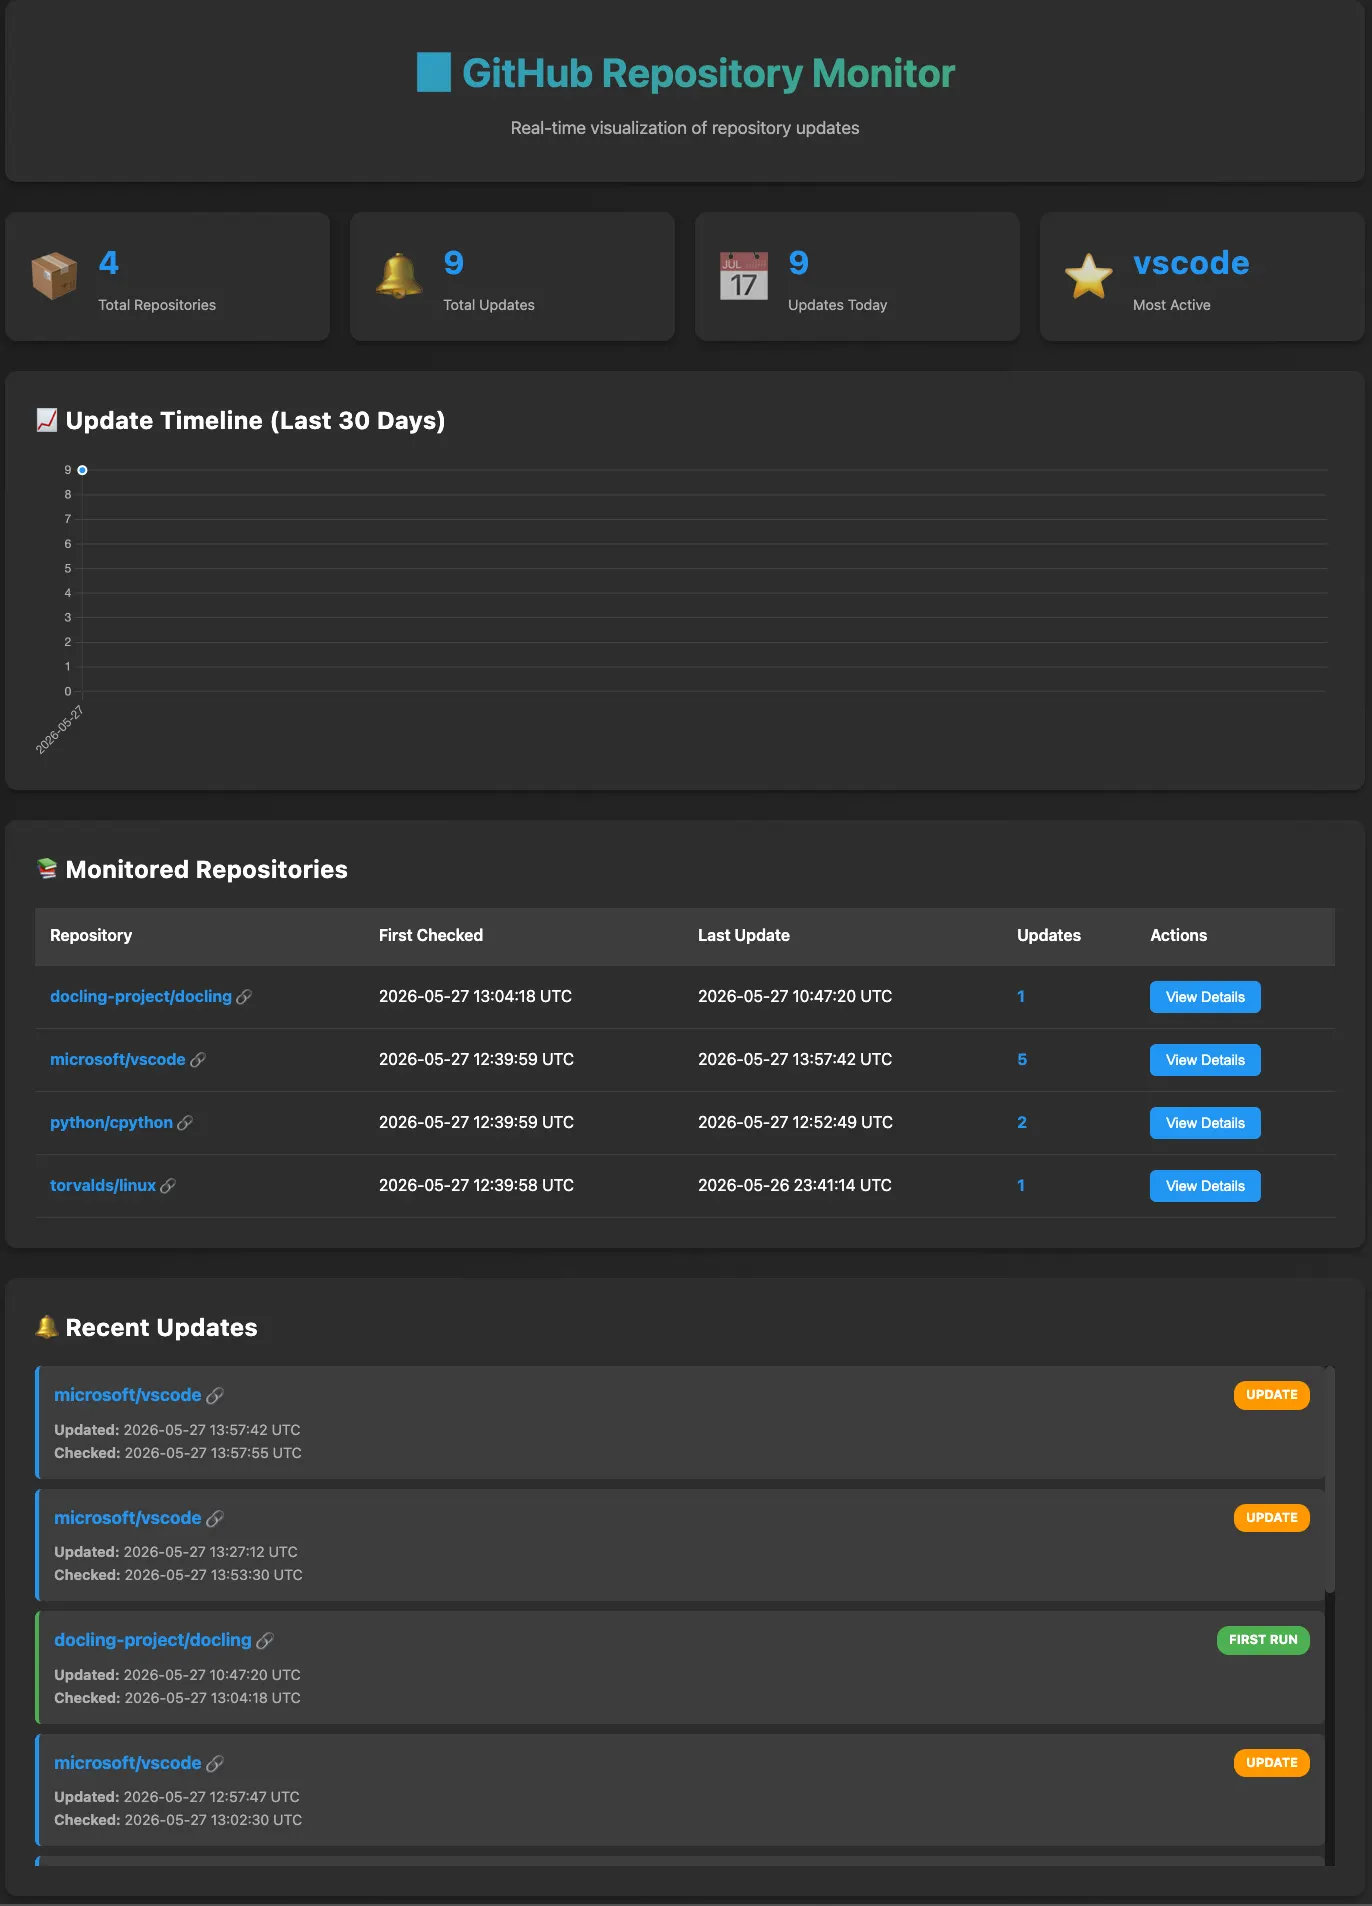The image size is (1372, 1906).
Task: Click the package icon for Total Repositories
Action: tap(54, 276)
